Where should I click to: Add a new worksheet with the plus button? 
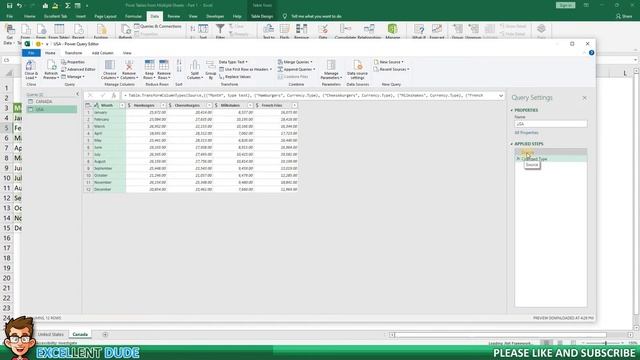[x=105, y=335]
